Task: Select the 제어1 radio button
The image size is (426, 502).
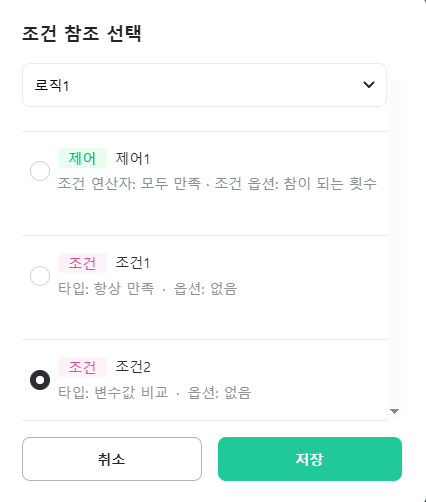Action: [x=40, y=171]
